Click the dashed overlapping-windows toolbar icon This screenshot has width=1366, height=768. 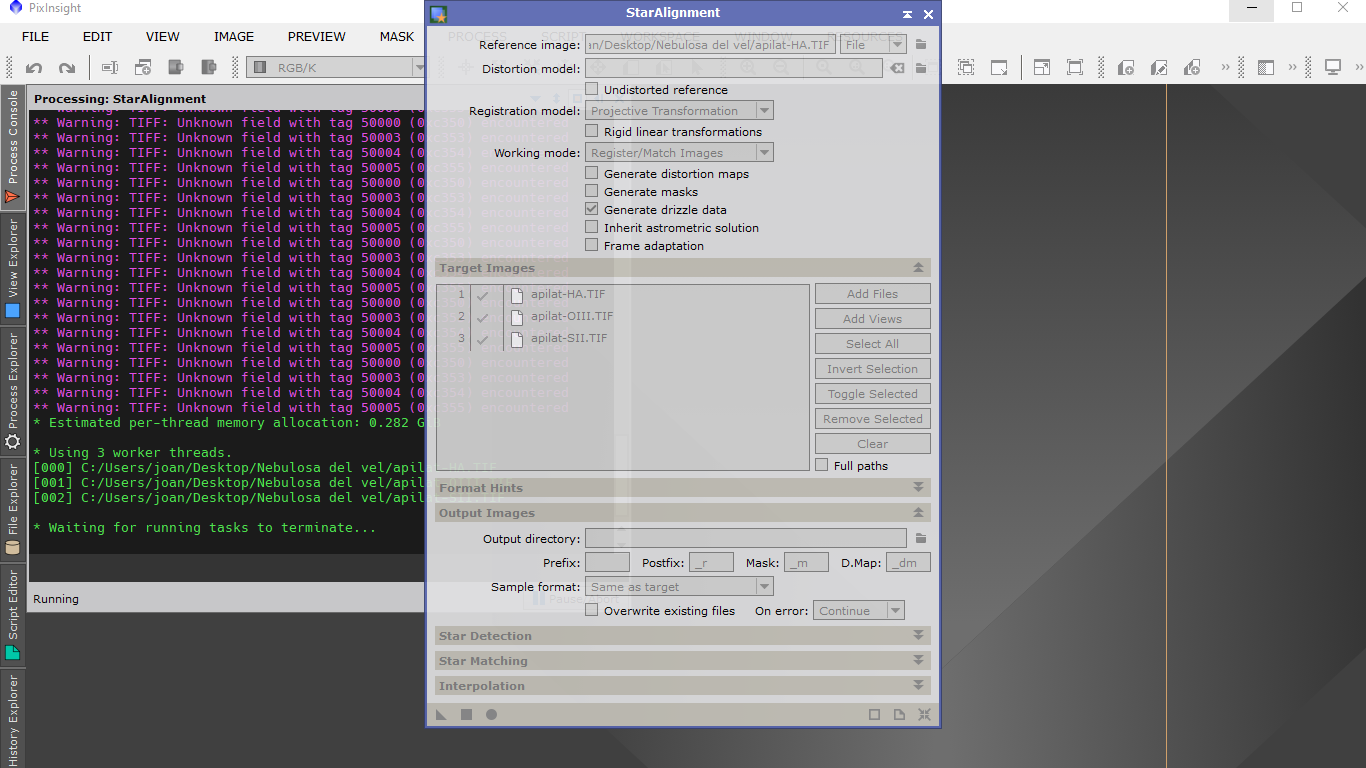(x=966, y=68)
